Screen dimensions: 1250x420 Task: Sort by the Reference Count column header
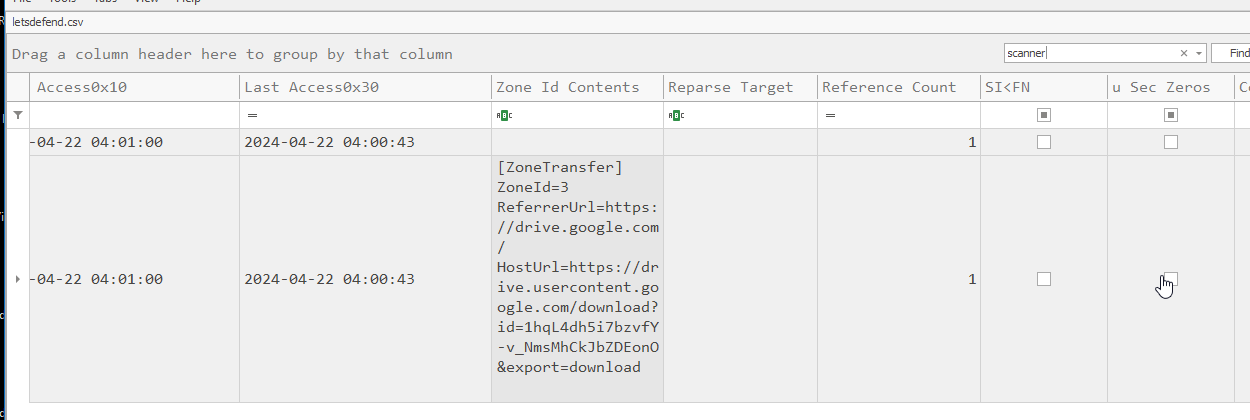pos(889,87)
